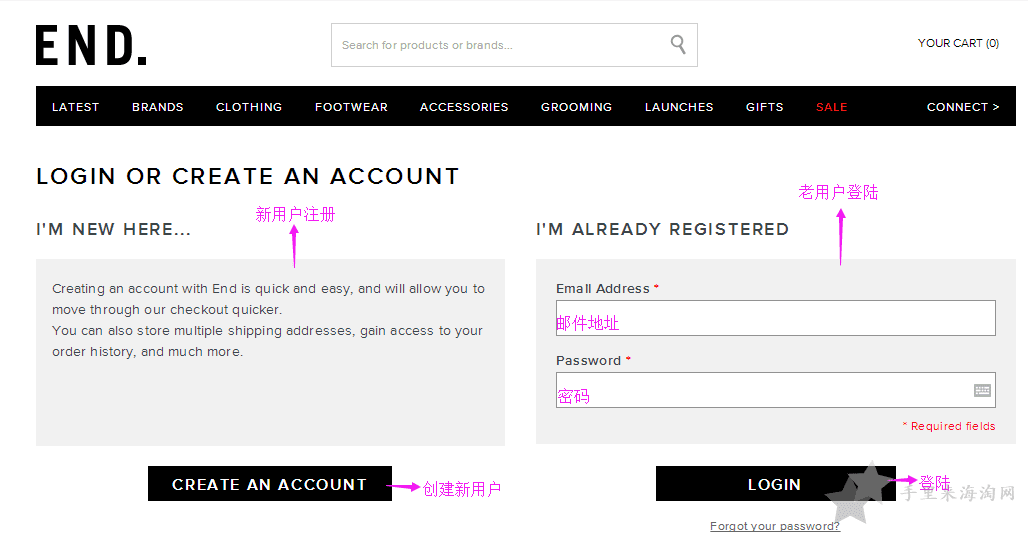Click the END. logo
This screenshot has height=539, width=1028.
pyautogui.click(x=91, y=45)
